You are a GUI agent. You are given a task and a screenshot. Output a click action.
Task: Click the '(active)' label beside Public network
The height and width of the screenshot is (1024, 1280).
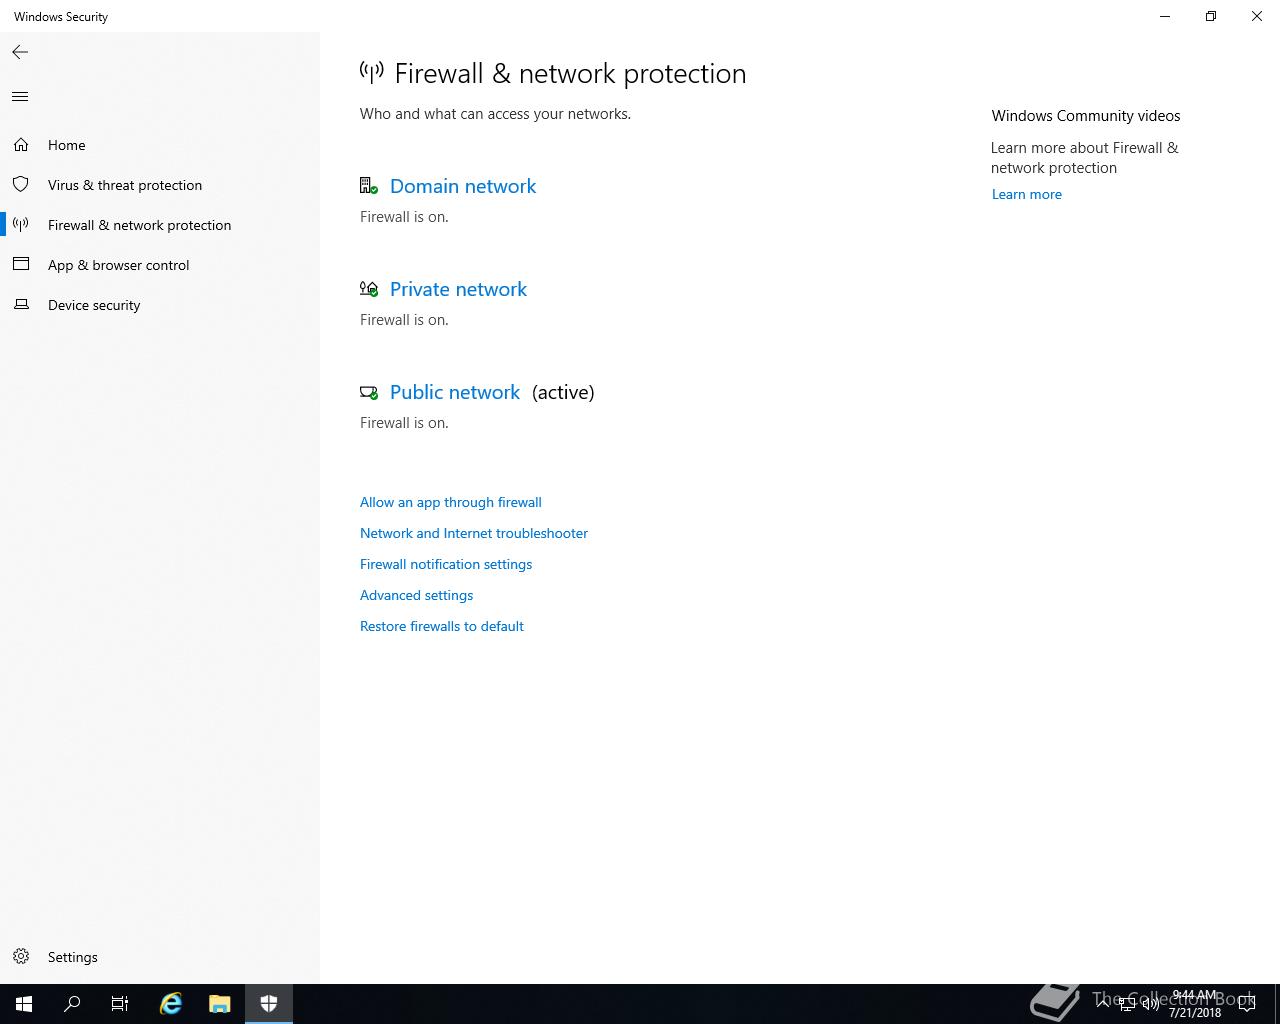click(563, 392)
